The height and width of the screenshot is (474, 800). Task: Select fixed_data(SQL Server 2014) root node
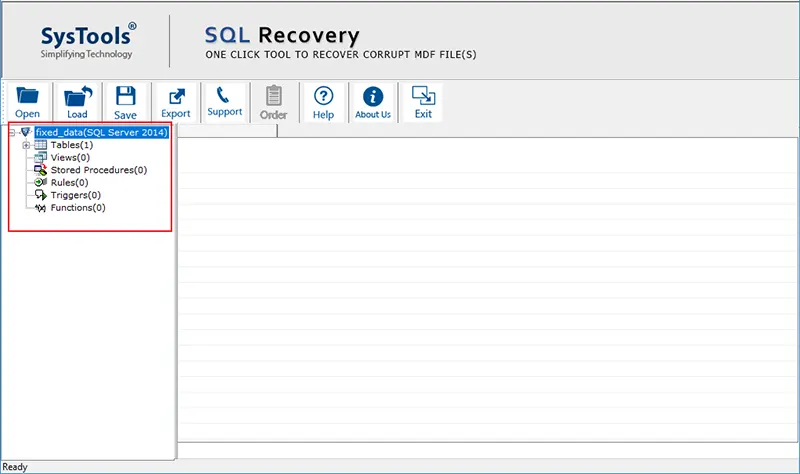click(x=102, y=133)
